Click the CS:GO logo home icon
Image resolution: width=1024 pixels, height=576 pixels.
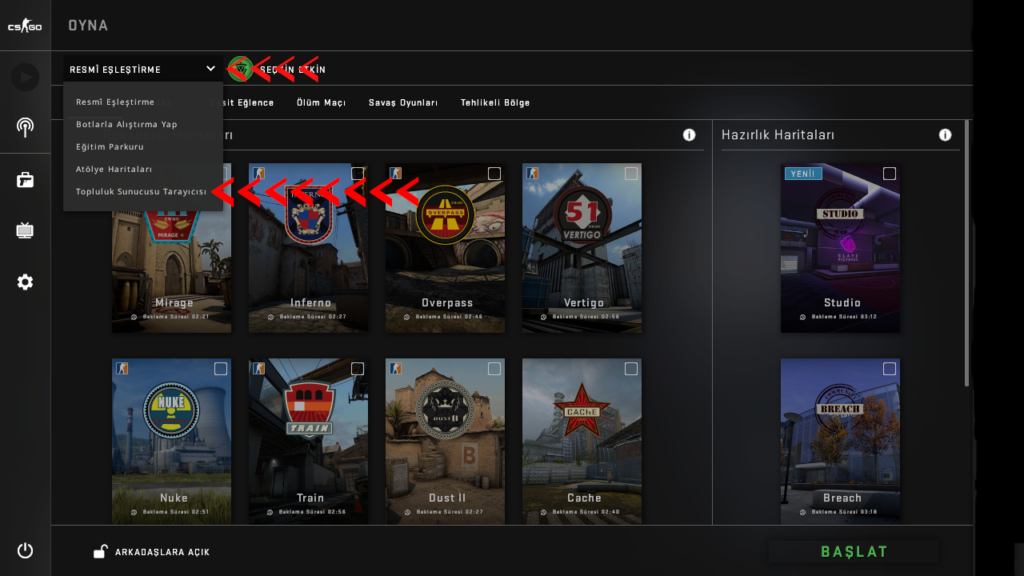point(25,26)
